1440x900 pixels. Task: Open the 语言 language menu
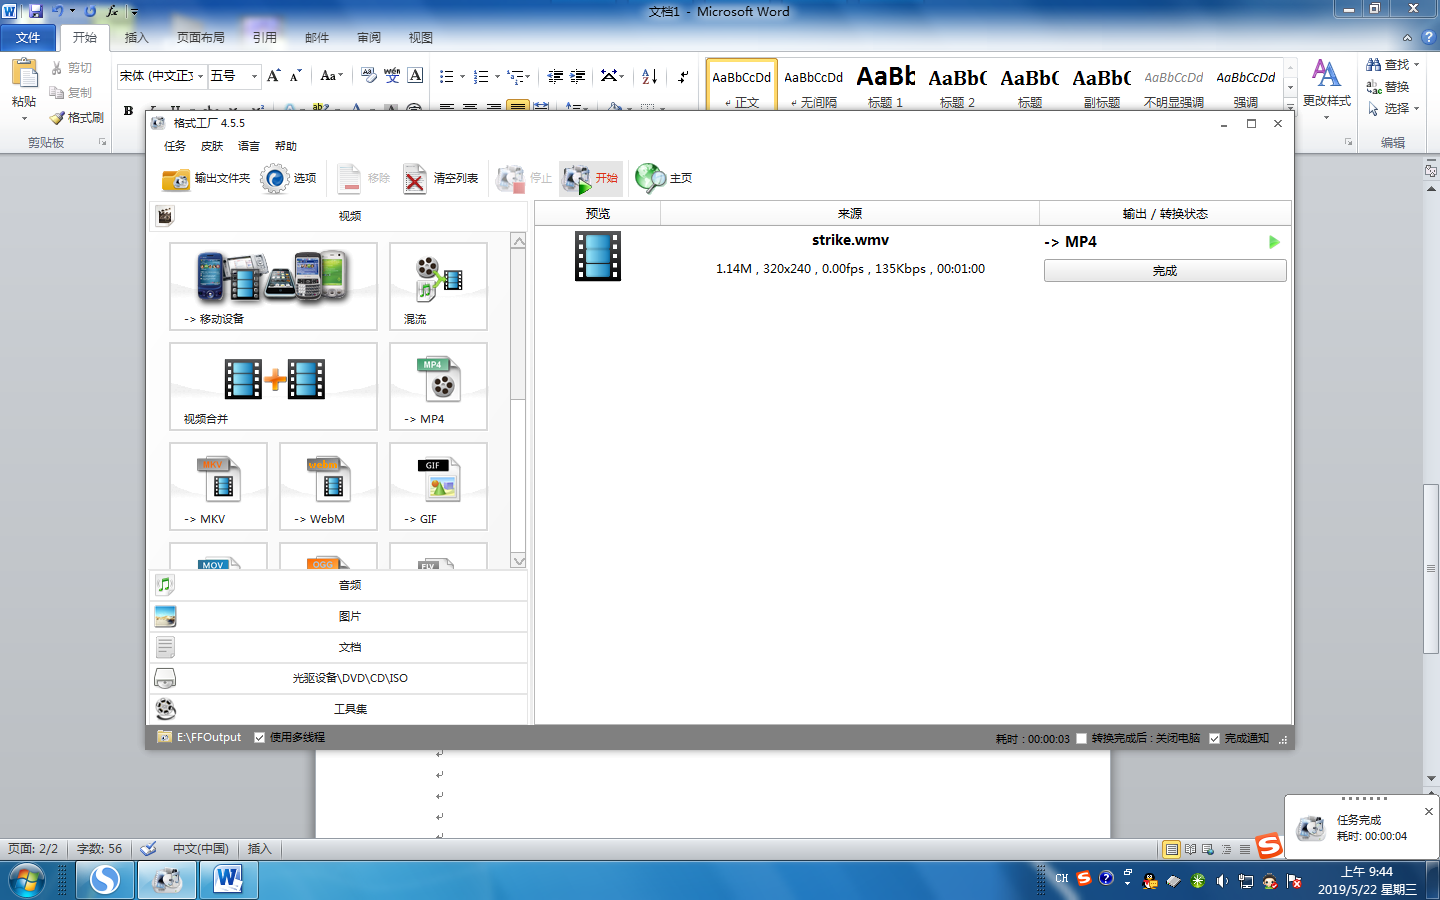(249, 146)
